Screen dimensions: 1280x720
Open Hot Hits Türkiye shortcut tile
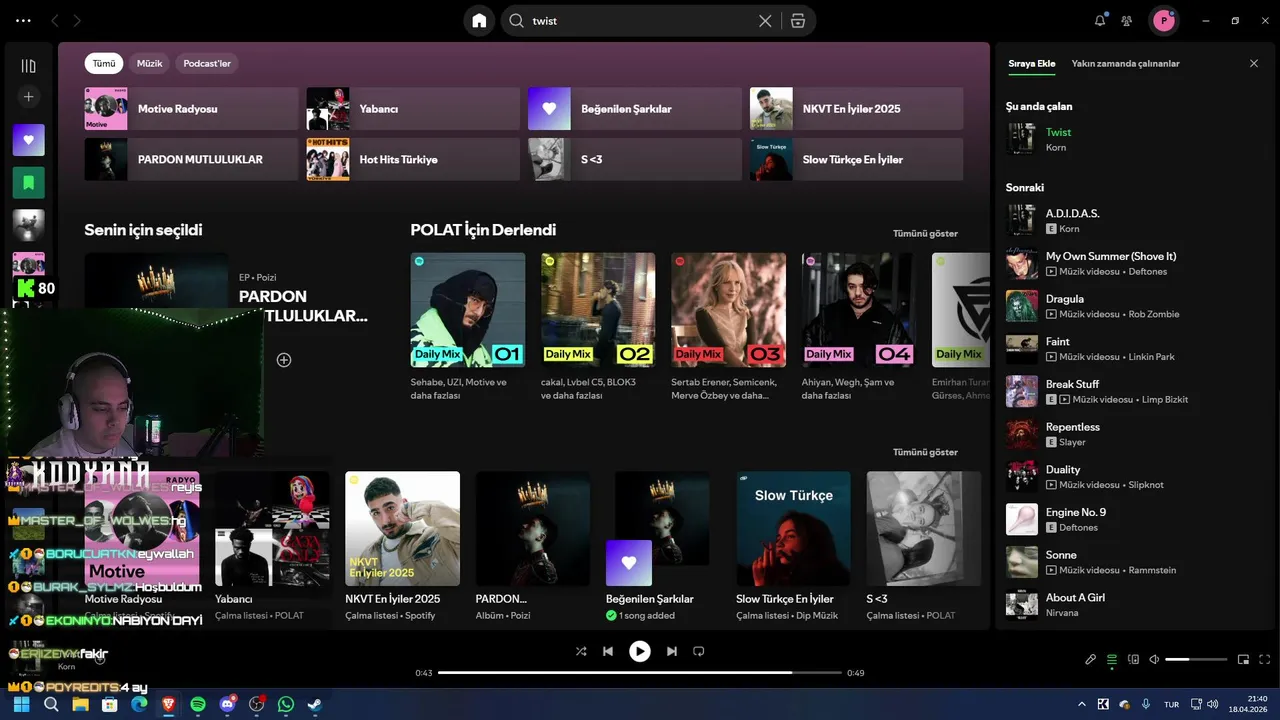coord(413,159)
